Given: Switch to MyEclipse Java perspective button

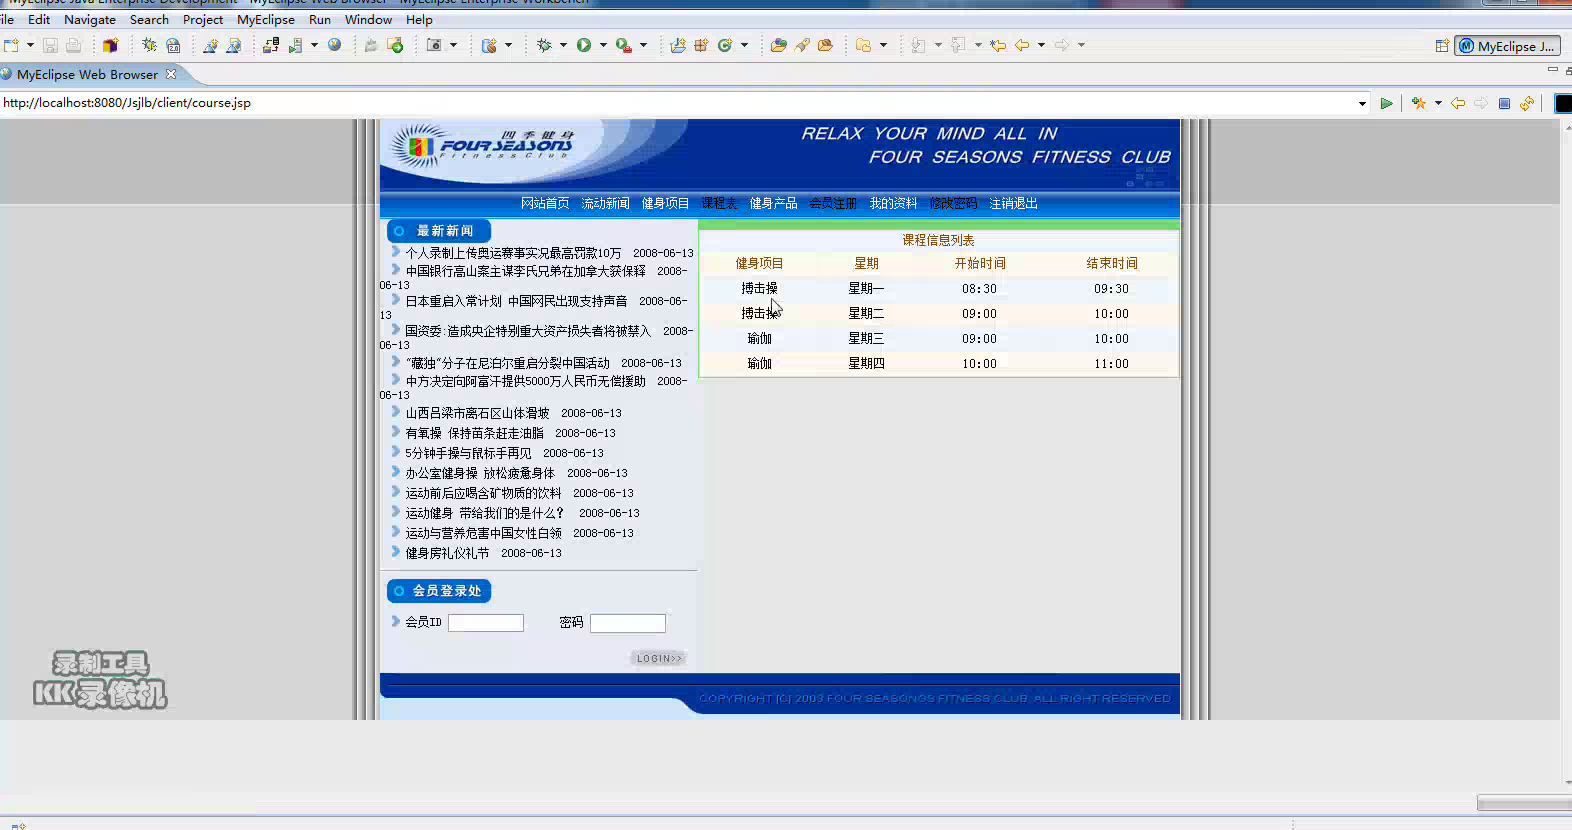Looking at the screenshot, I should point(1507,46).
